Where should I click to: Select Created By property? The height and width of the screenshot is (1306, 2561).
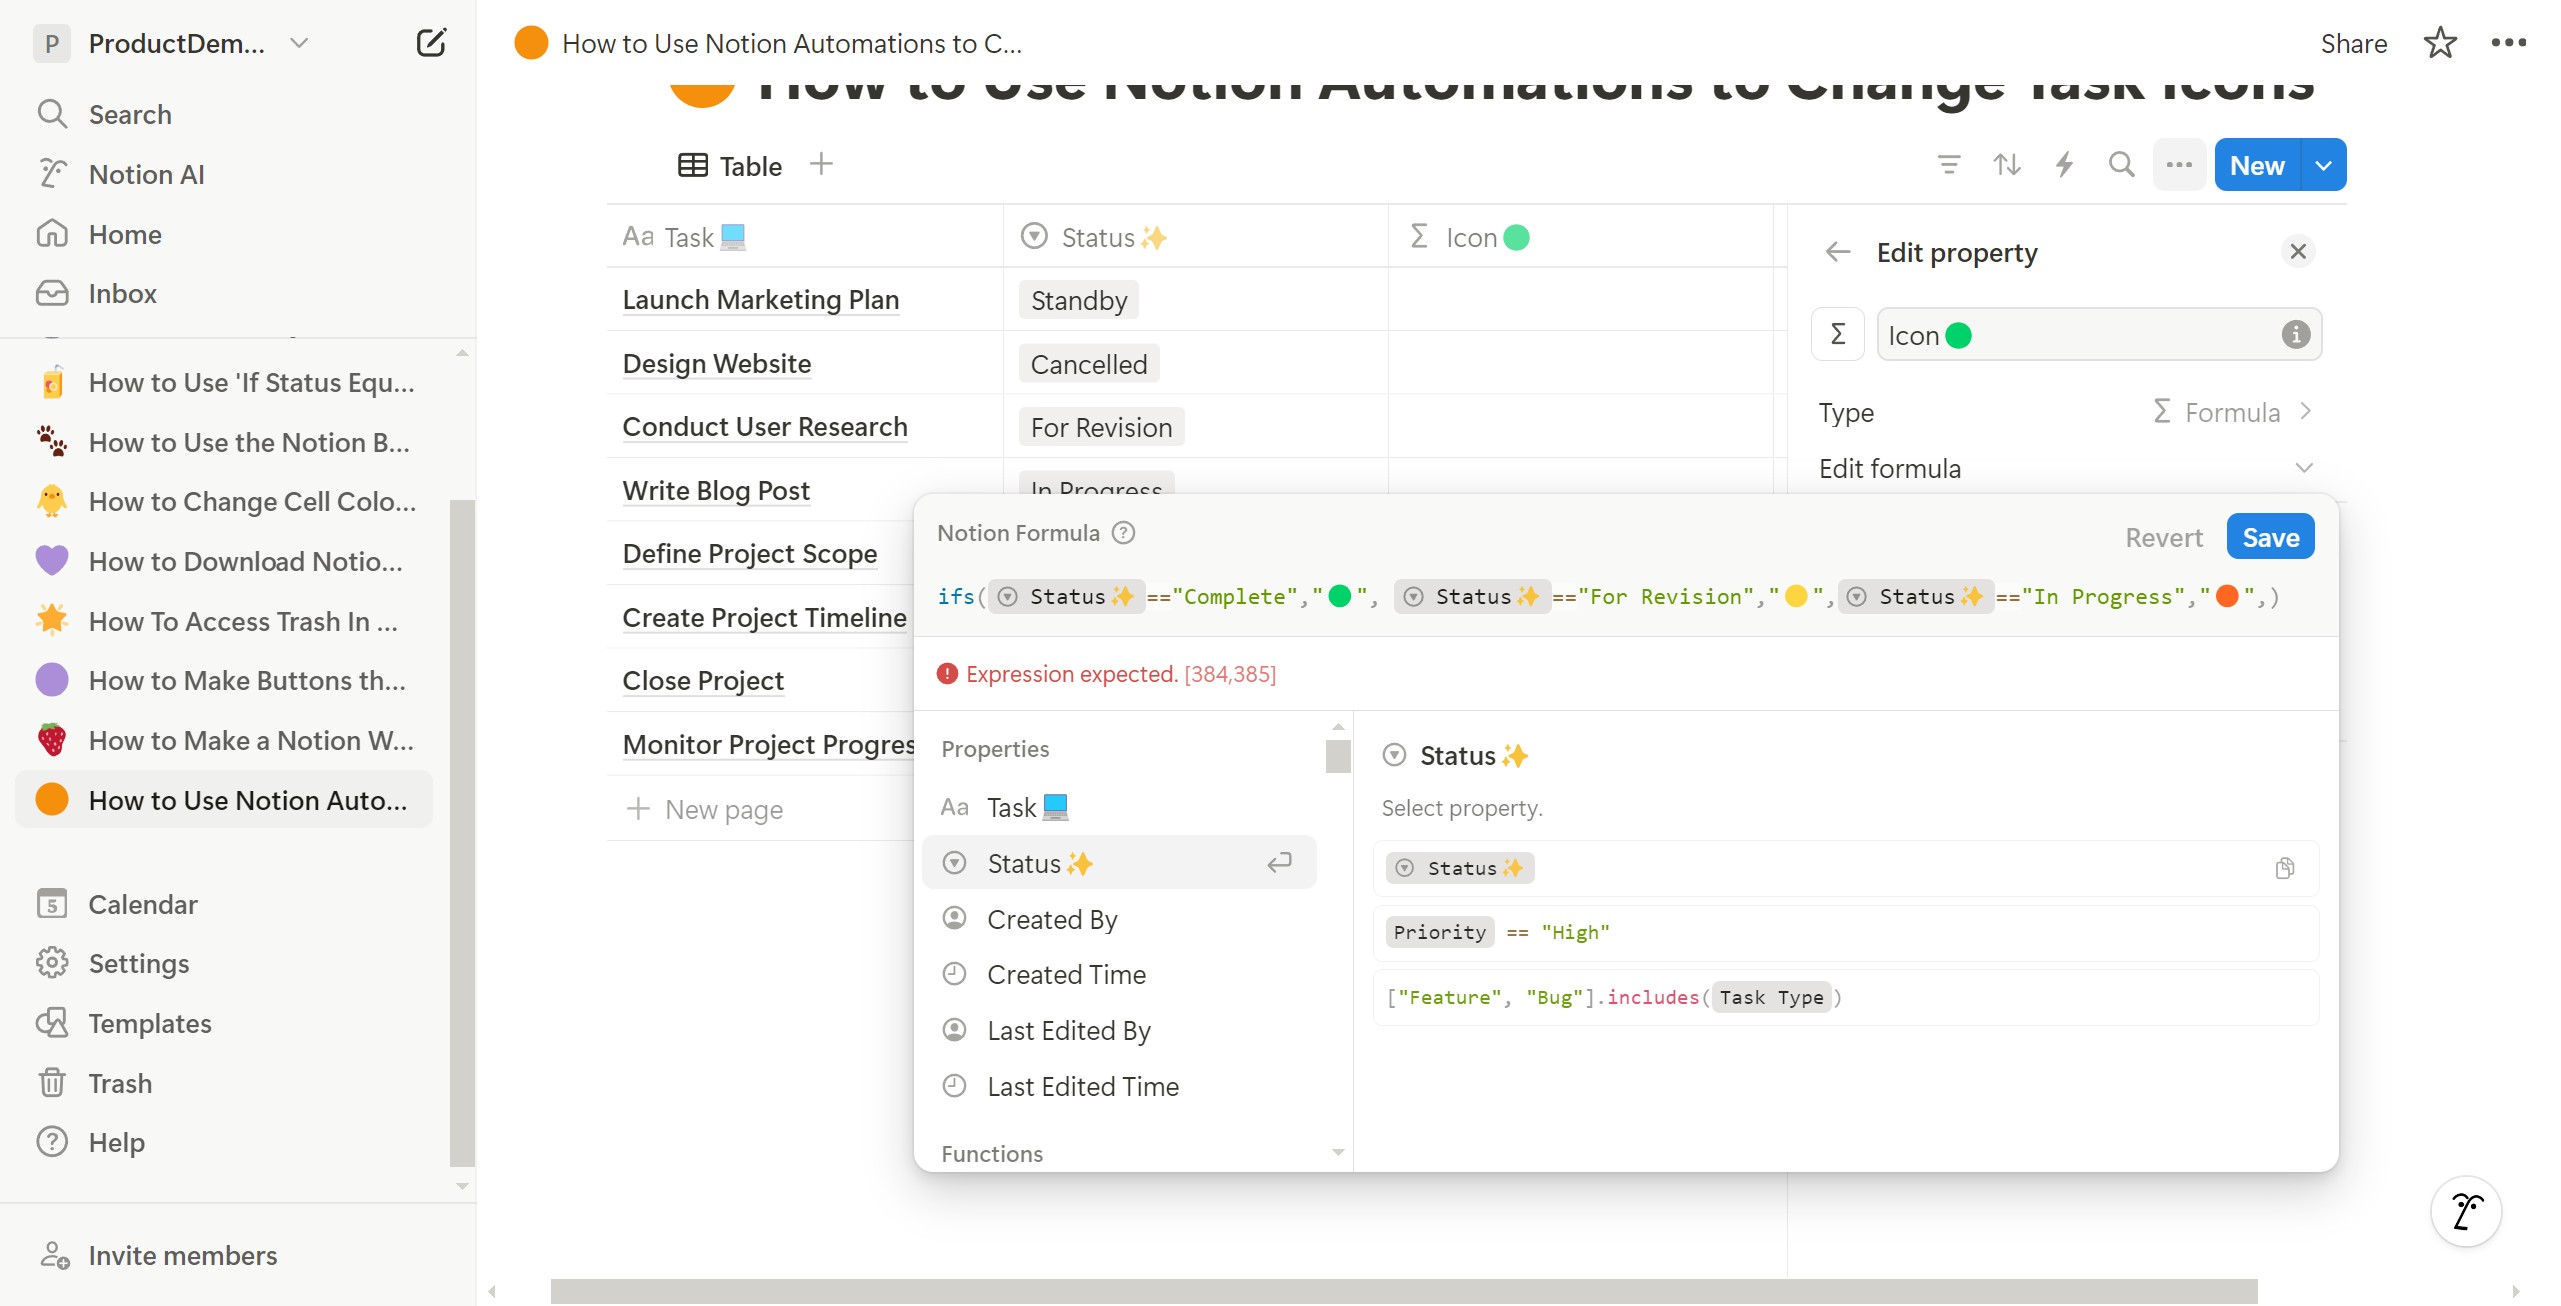pos(1119,919)
